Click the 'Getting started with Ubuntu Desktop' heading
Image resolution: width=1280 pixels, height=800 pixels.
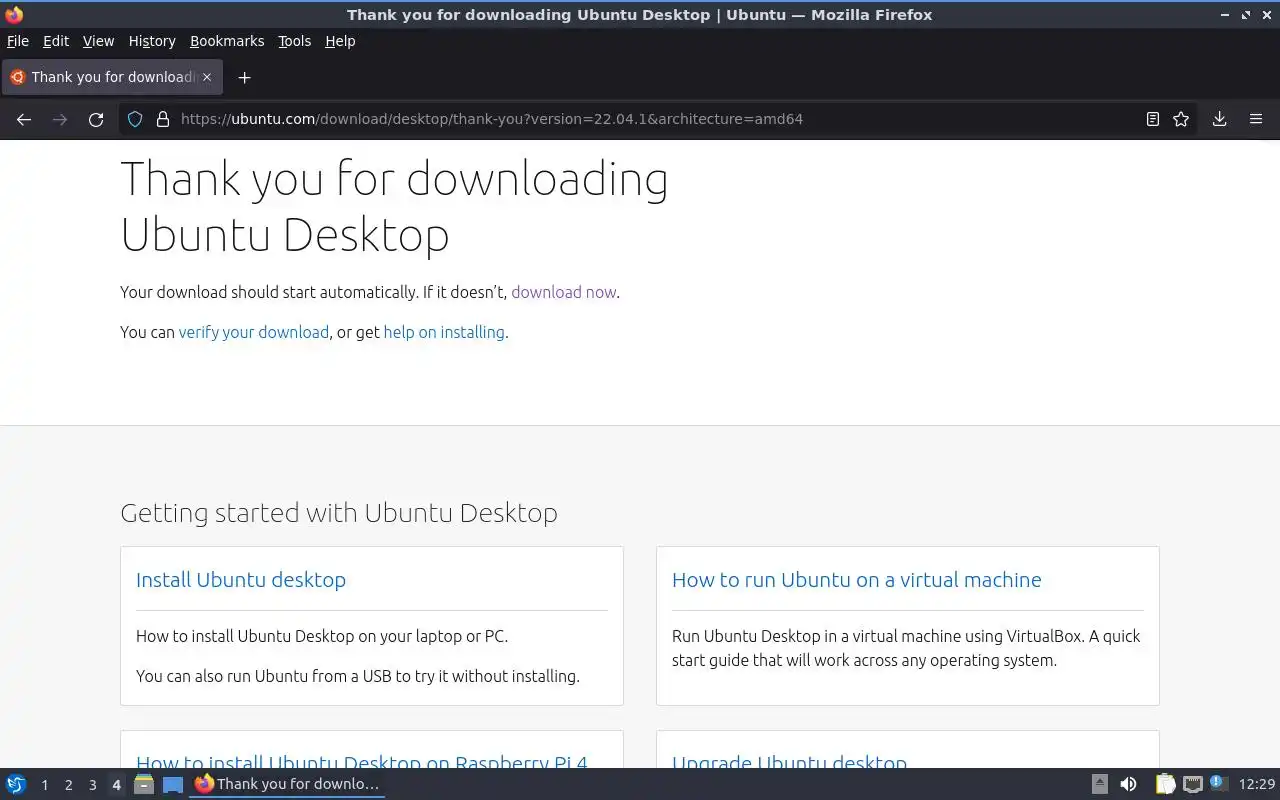[x=339, y=513]
